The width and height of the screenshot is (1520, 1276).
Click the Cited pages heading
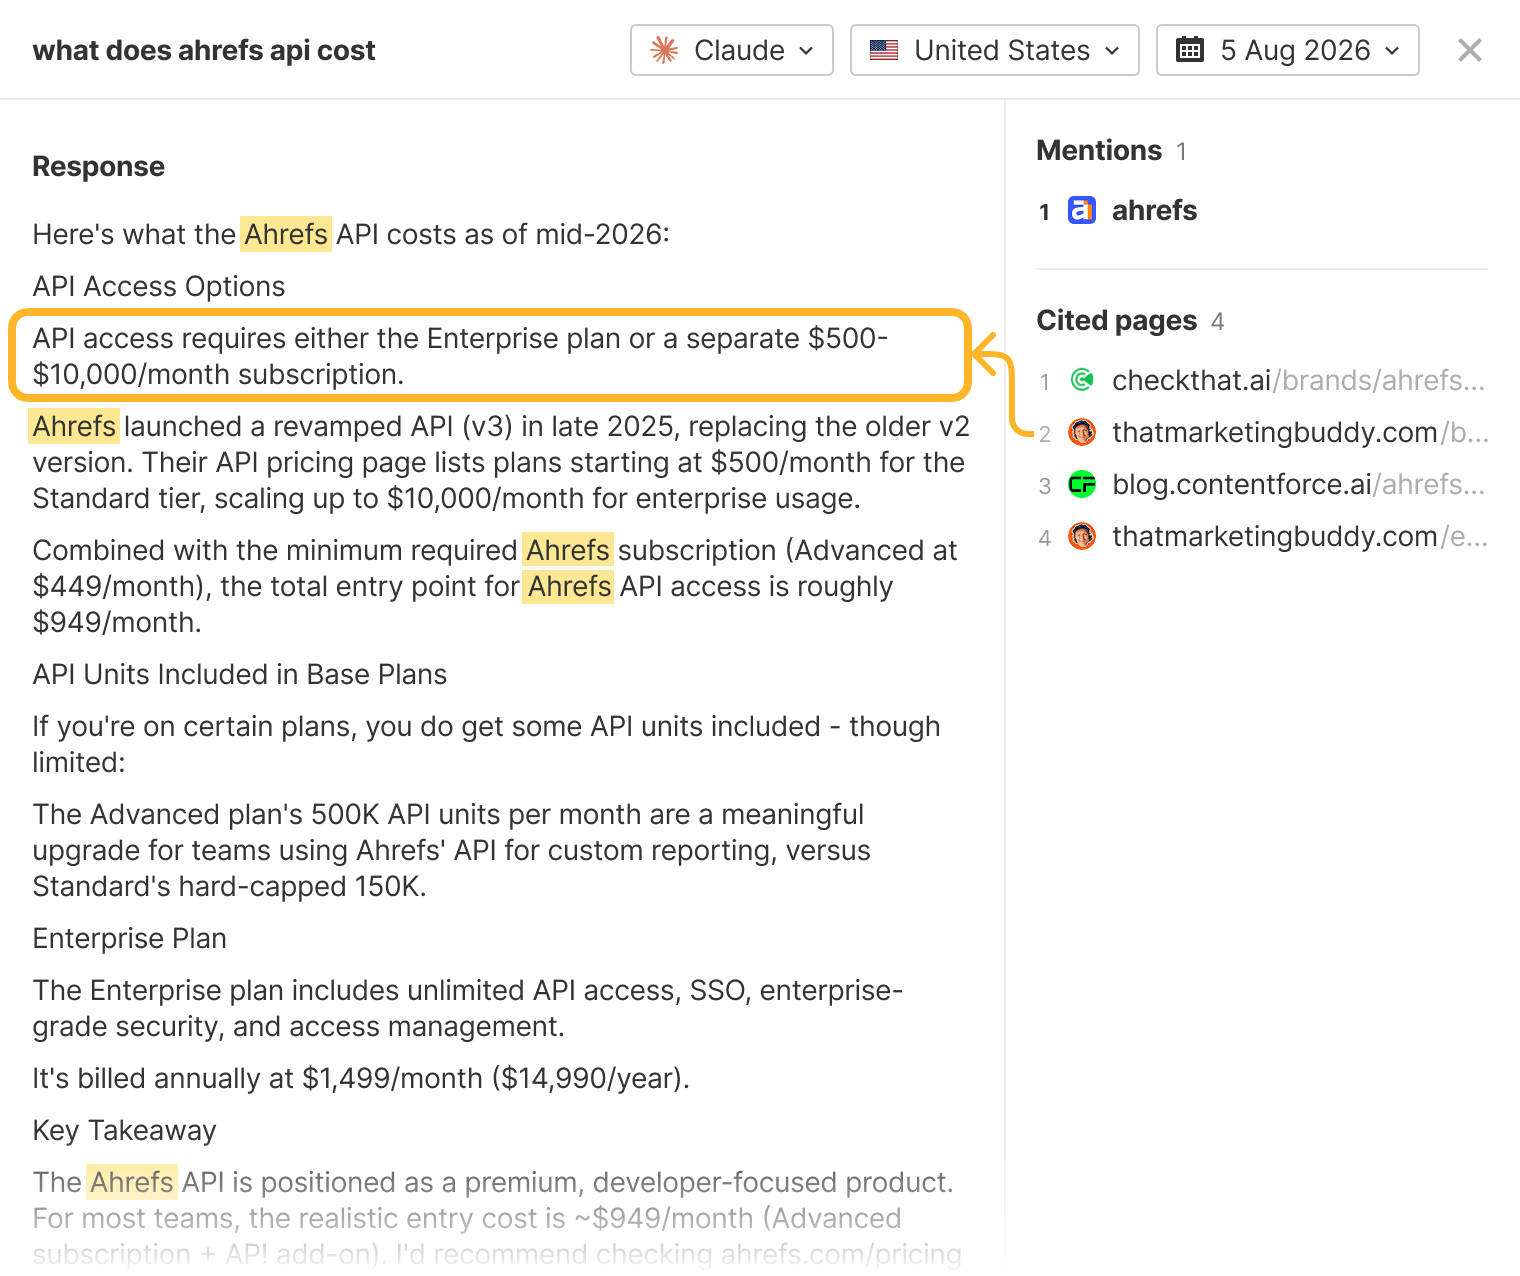1116,320
